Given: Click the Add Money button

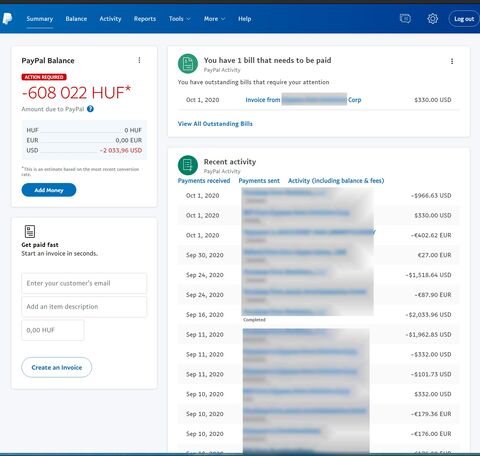Looking at the screenshot, I should [x=49, y=190].
